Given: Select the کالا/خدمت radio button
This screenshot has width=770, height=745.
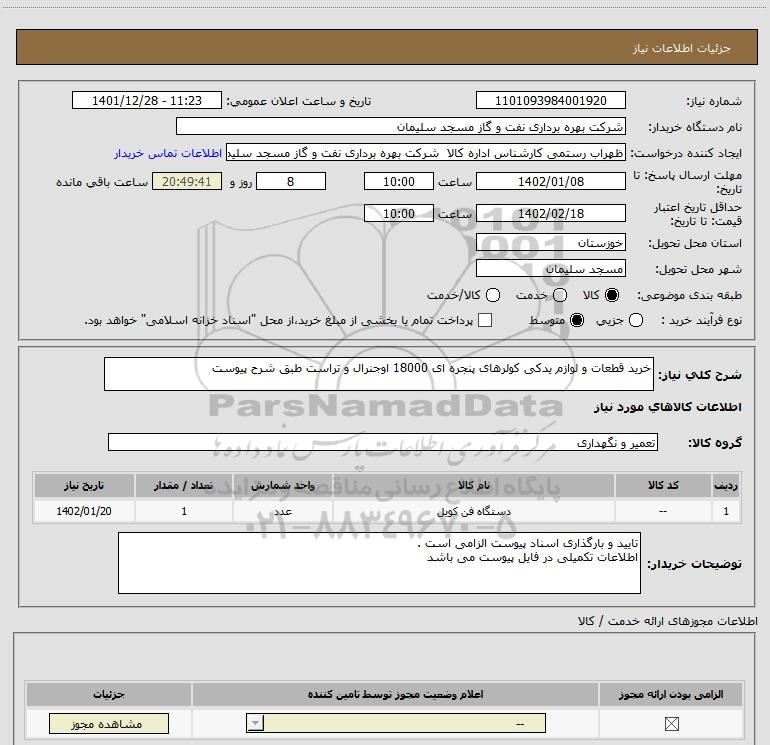Looking at the screenshot, I should (x=493, y=295).
